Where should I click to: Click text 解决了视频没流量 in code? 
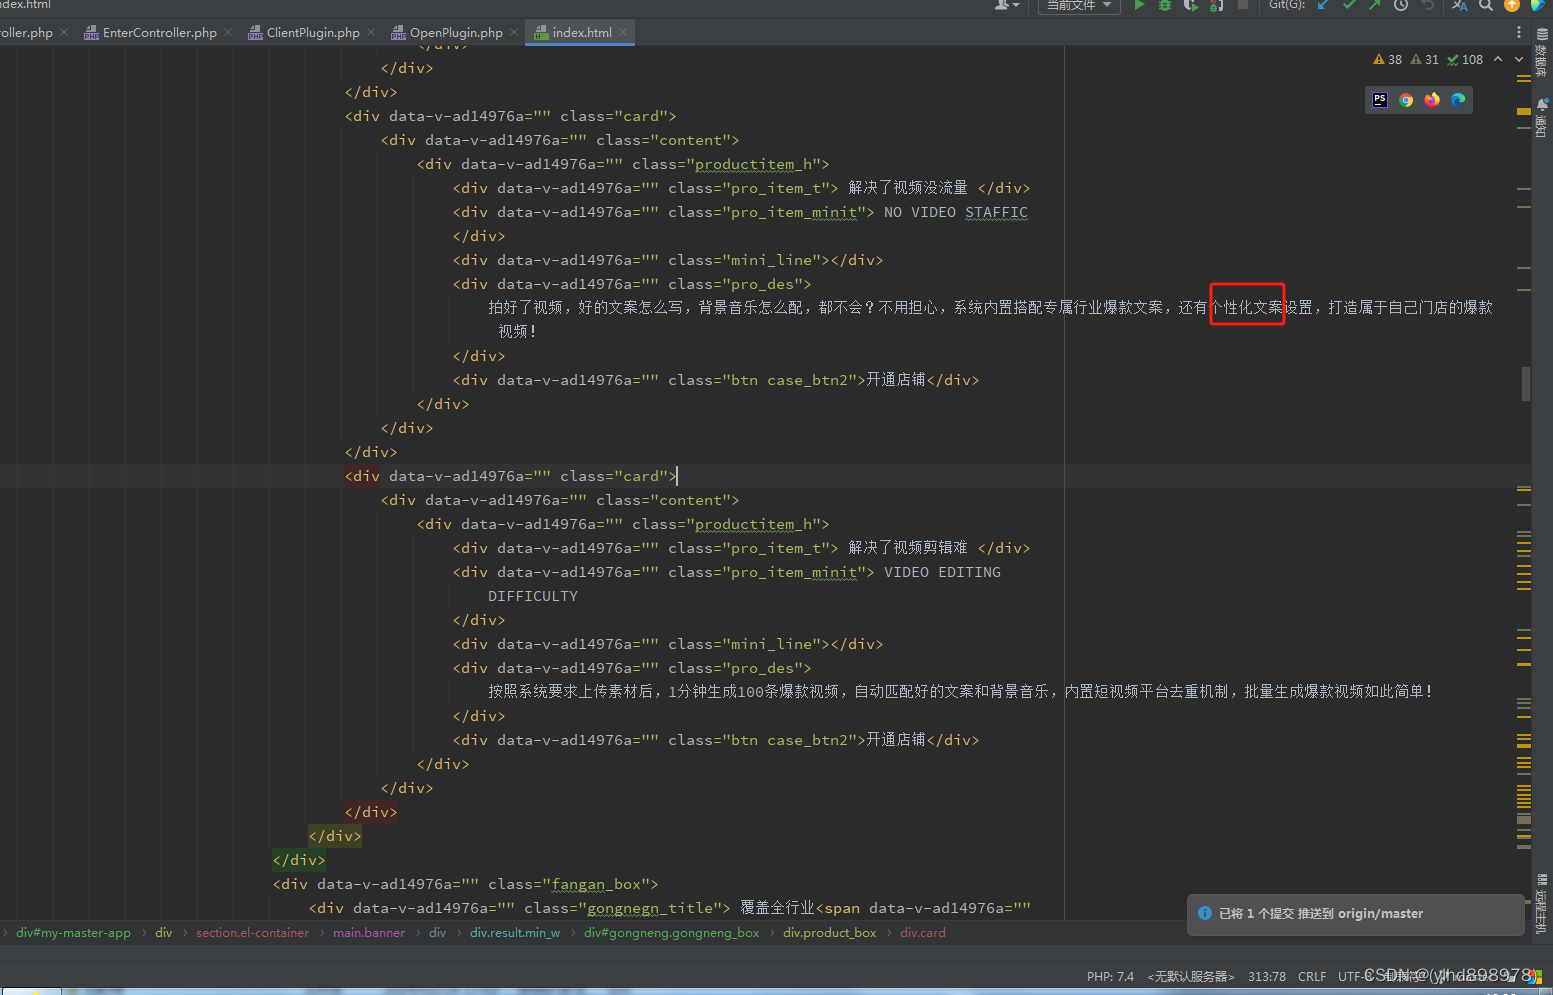908,188
